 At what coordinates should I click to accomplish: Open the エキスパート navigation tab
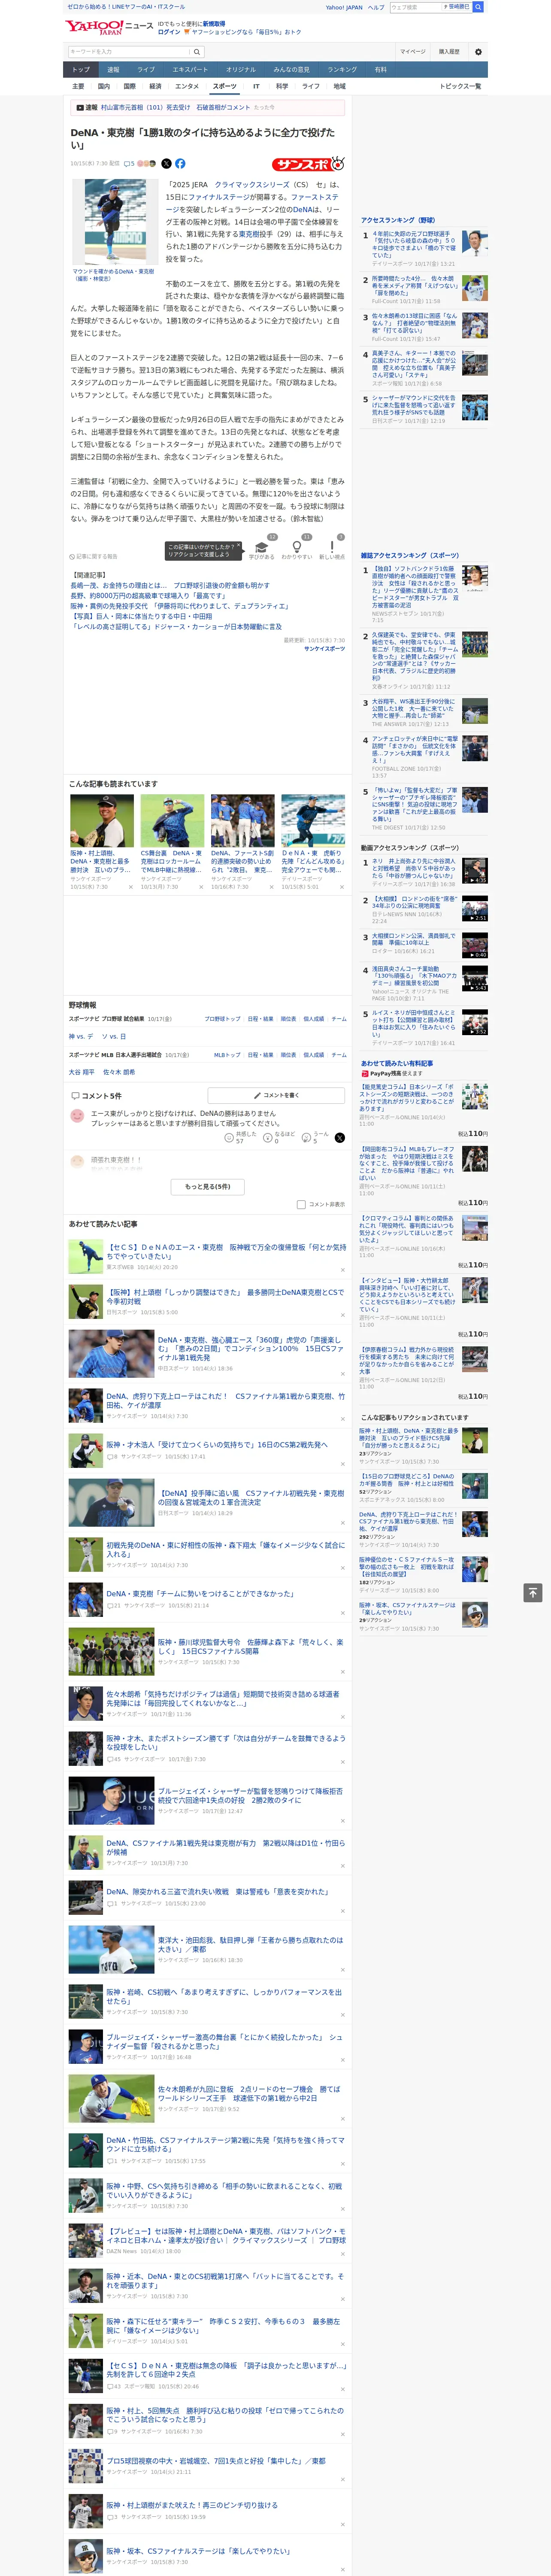click(190, 70)
